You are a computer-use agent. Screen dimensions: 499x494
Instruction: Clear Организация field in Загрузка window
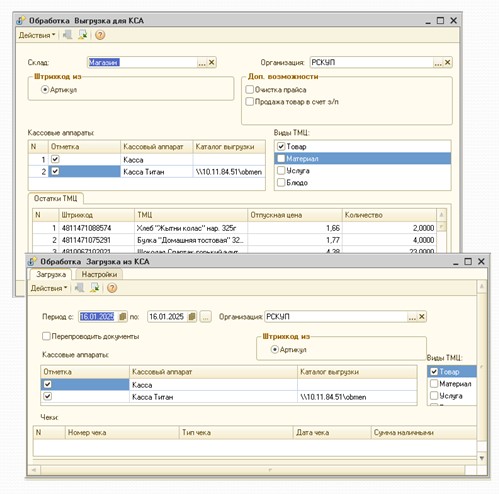coord(421,316)
